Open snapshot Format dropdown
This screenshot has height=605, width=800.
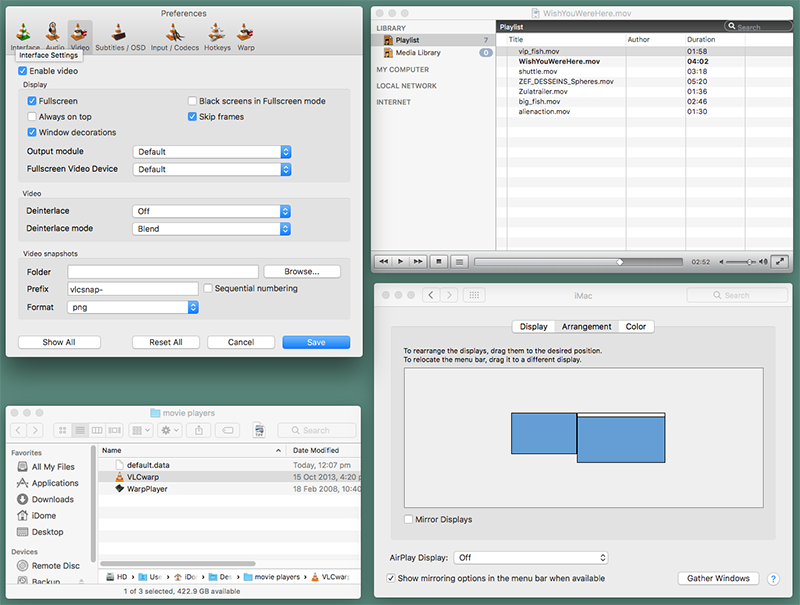point(133,307)
